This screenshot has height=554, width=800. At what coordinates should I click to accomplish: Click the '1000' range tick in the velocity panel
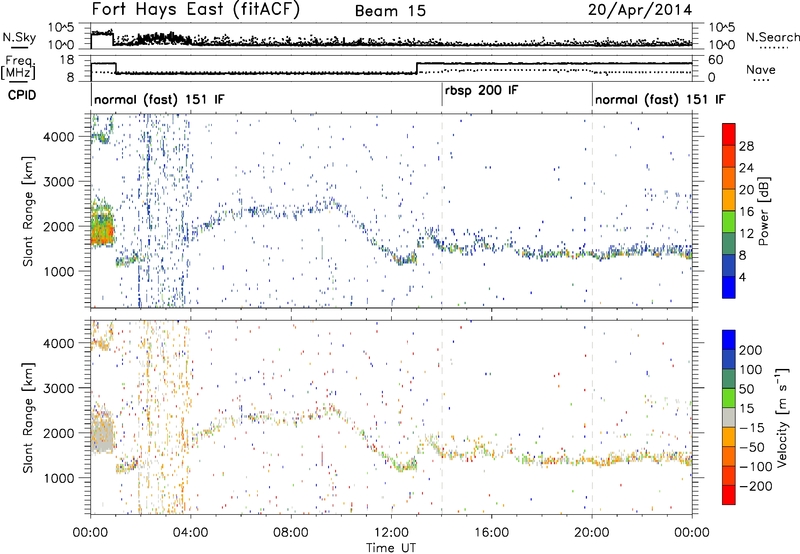coord(58,478)
